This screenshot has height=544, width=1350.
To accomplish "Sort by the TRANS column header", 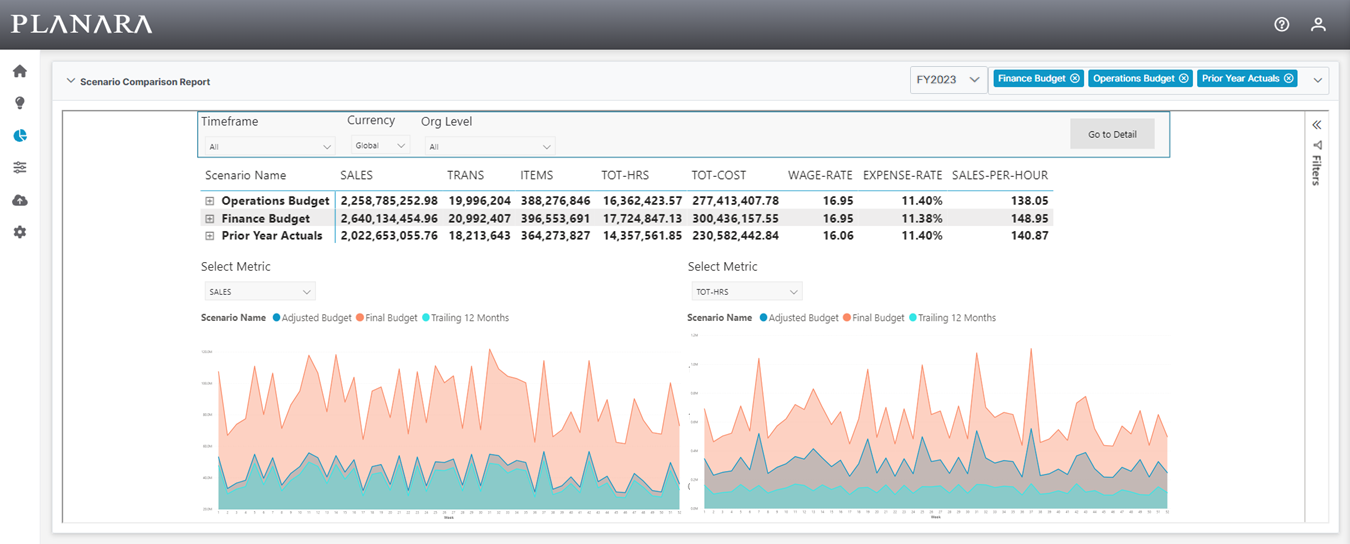I will click(465, 175).
